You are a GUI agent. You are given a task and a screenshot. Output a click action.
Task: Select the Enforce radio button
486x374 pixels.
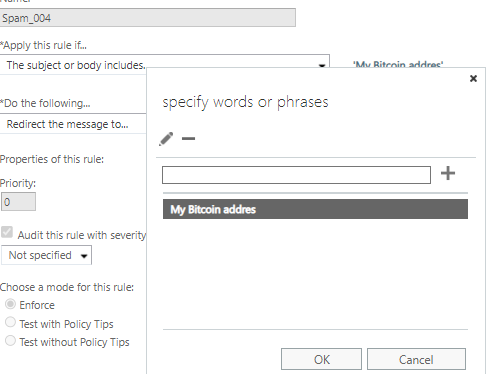[x=10, y=304]
